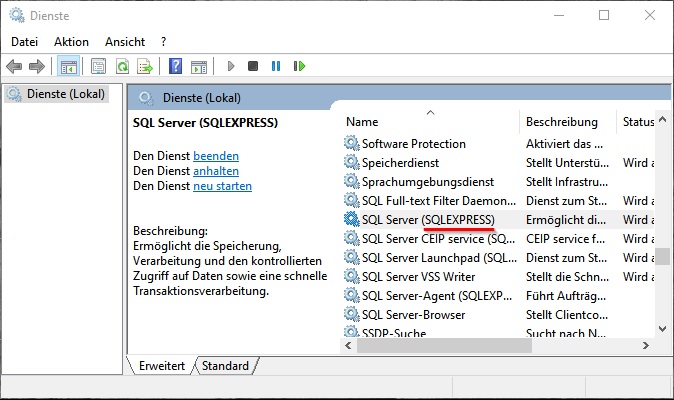
Task: Toggle the console tree show/hide icon
Action: click(68, 67)
